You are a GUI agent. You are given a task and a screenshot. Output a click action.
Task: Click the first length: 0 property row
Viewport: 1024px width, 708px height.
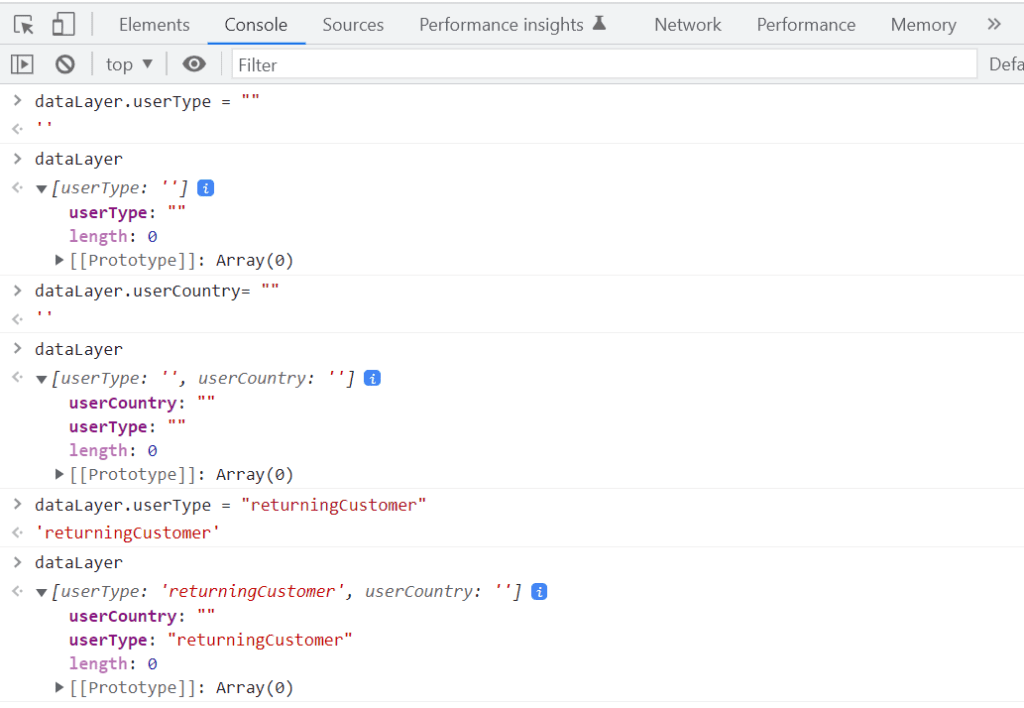coord(113,236)
